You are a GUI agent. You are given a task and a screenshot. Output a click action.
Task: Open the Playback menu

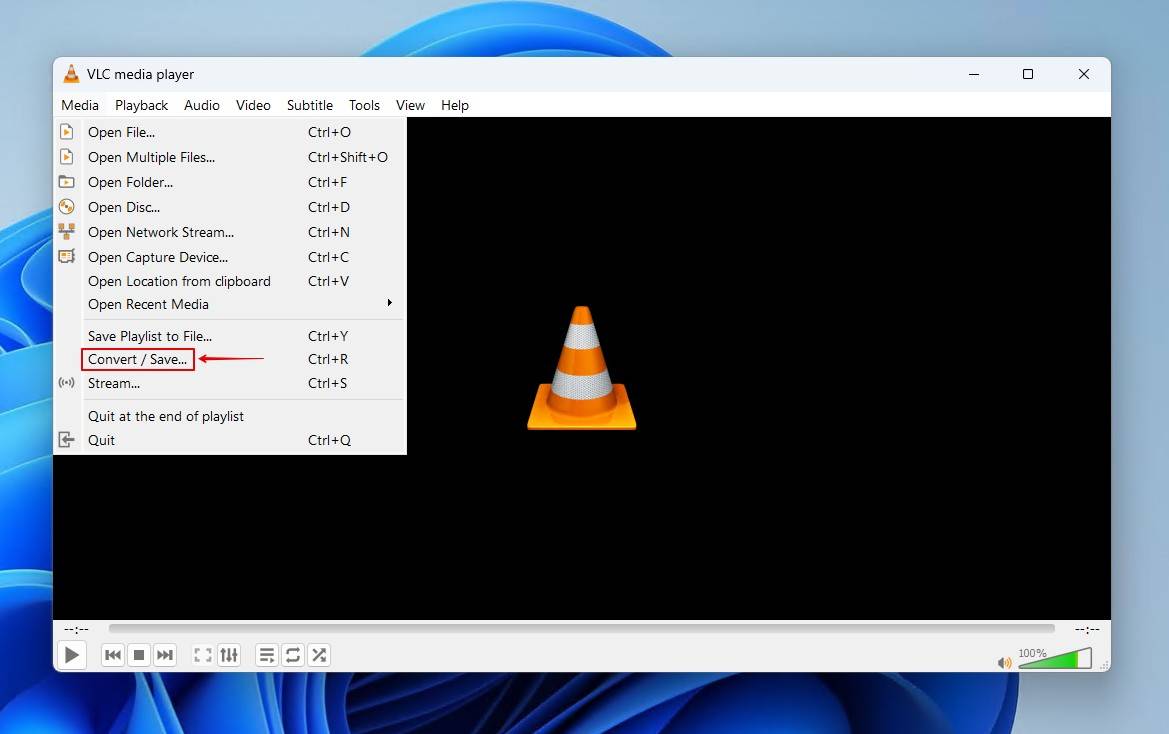tap(141, 105)
